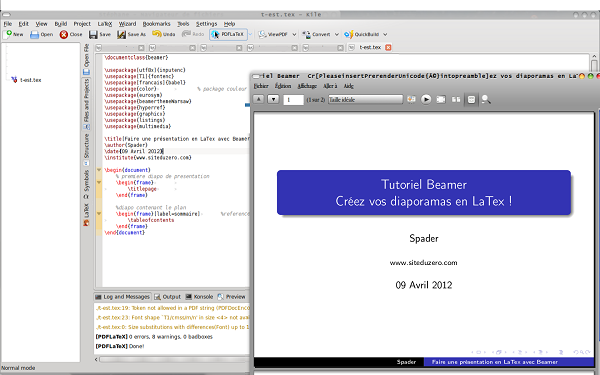
Task: Select t-est.tex in the file sidebar
Action: pos(31,80)
